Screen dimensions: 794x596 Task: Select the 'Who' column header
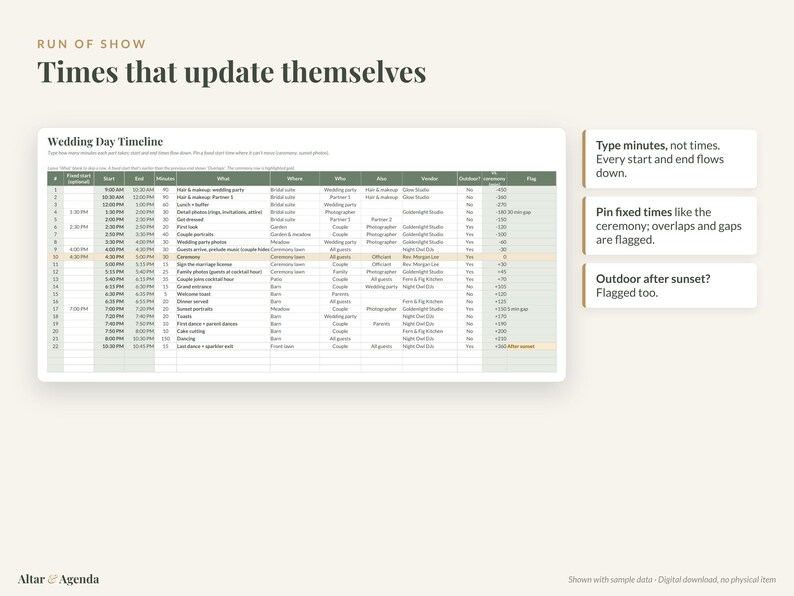pyautogui.click(x=340, y=178)
